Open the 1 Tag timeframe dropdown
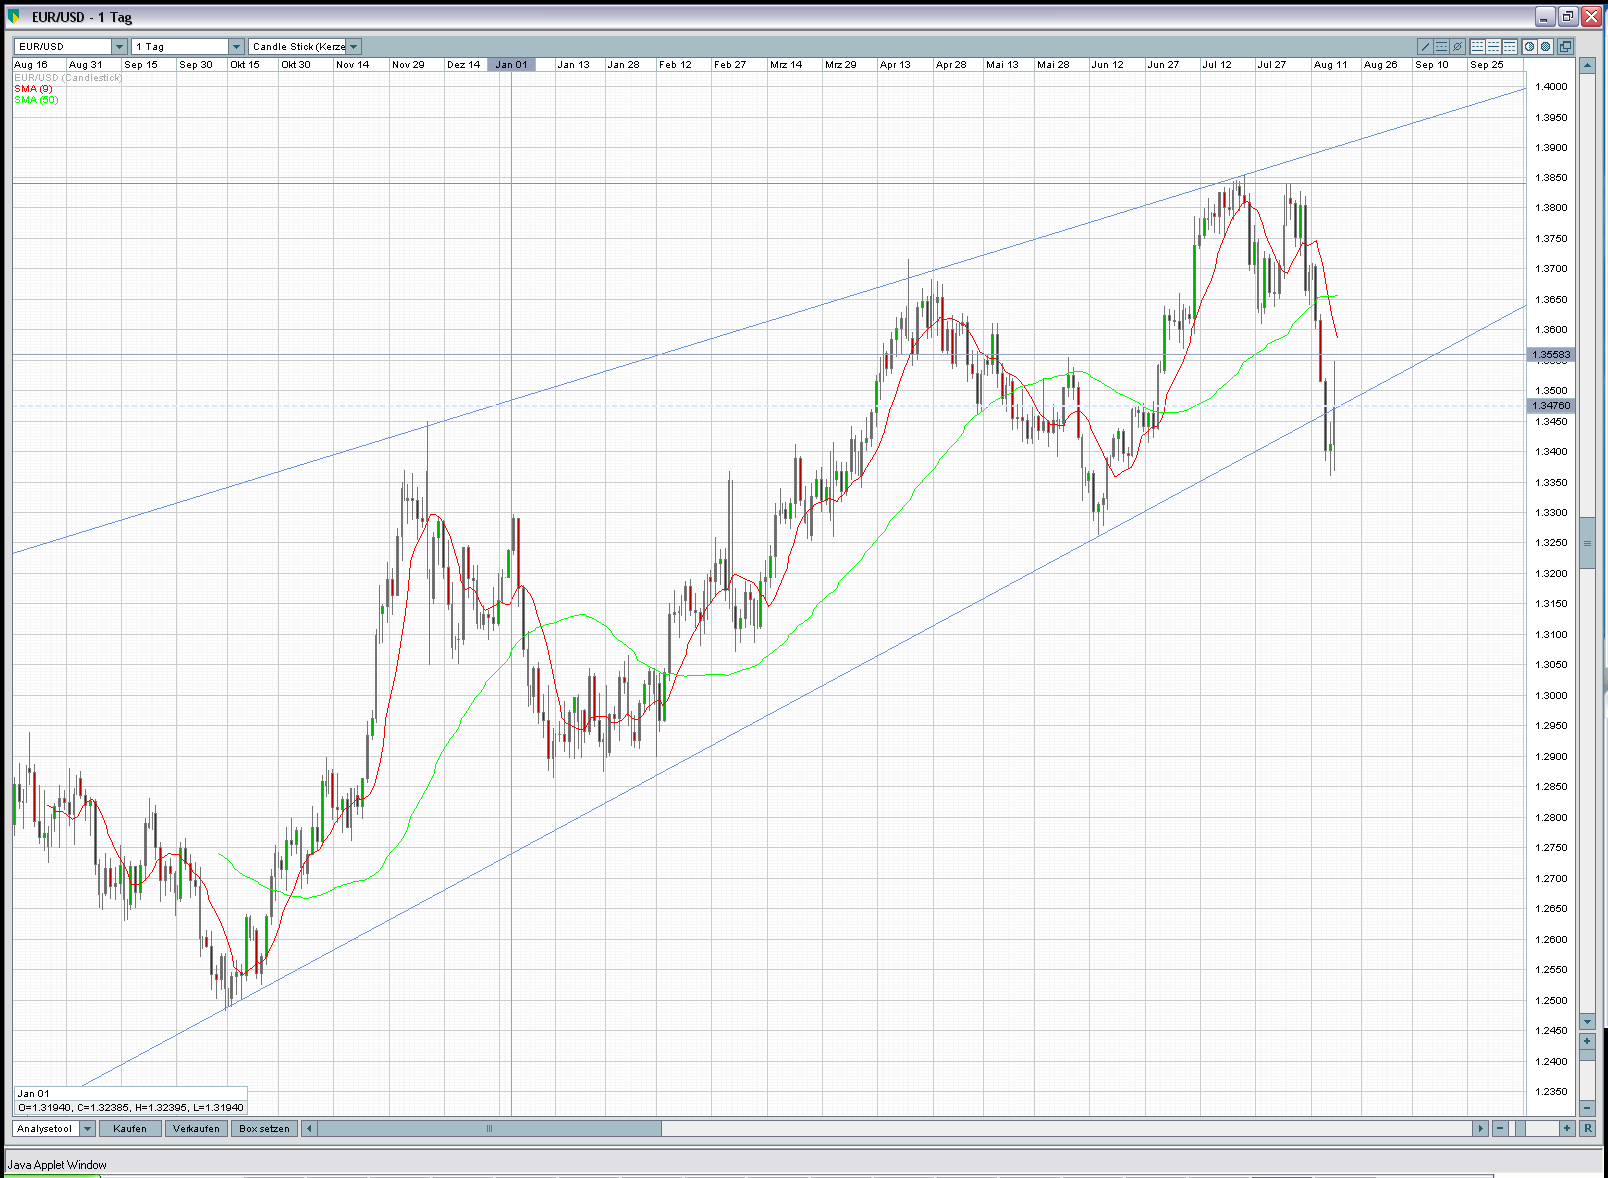1608x1178 pixels. [236, 47]
